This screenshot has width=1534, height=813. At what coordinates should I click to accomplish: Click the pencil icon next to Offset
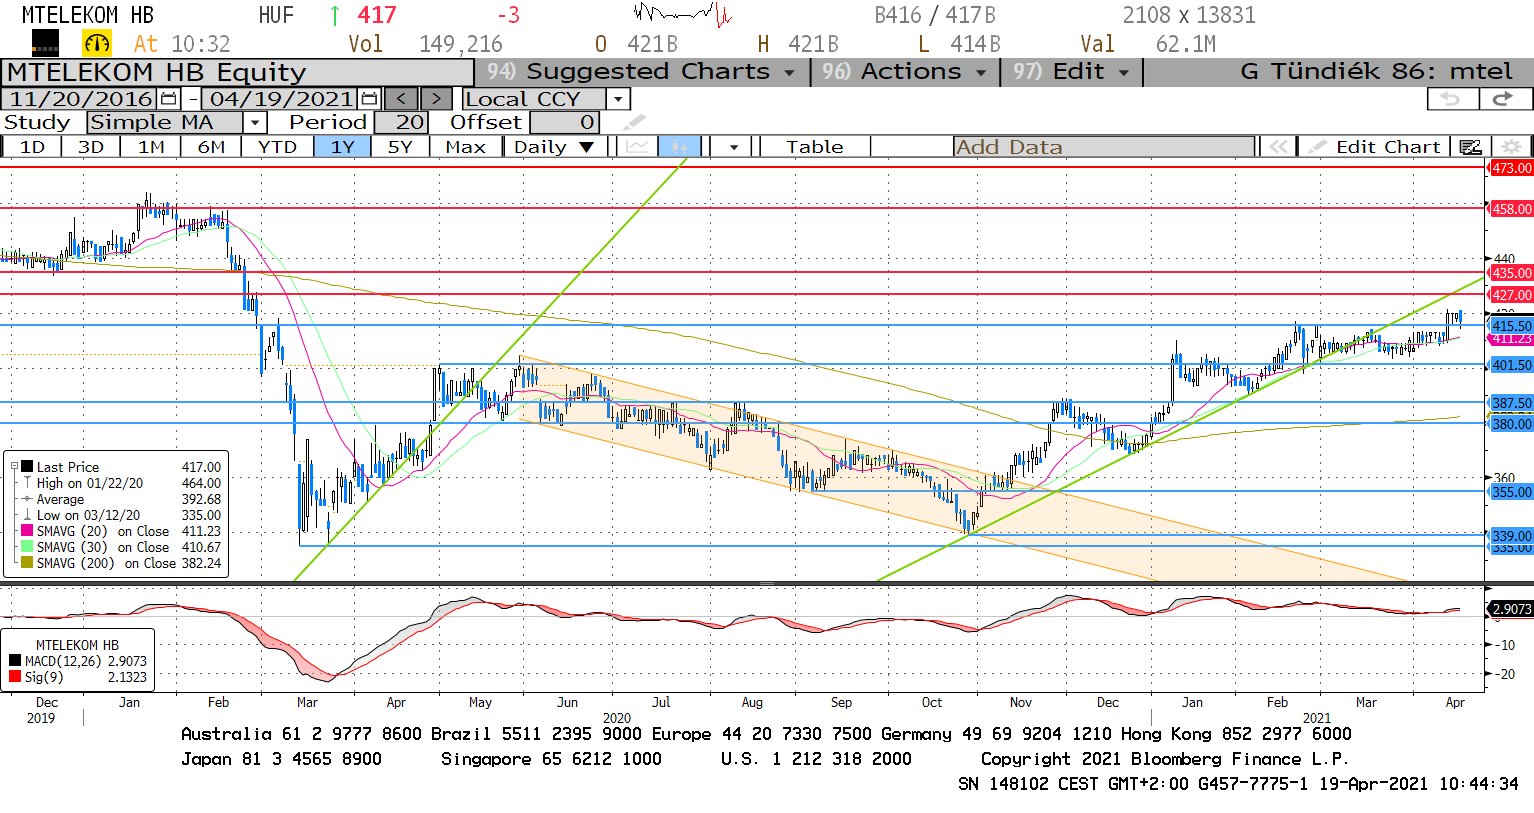tap(635, 123)
